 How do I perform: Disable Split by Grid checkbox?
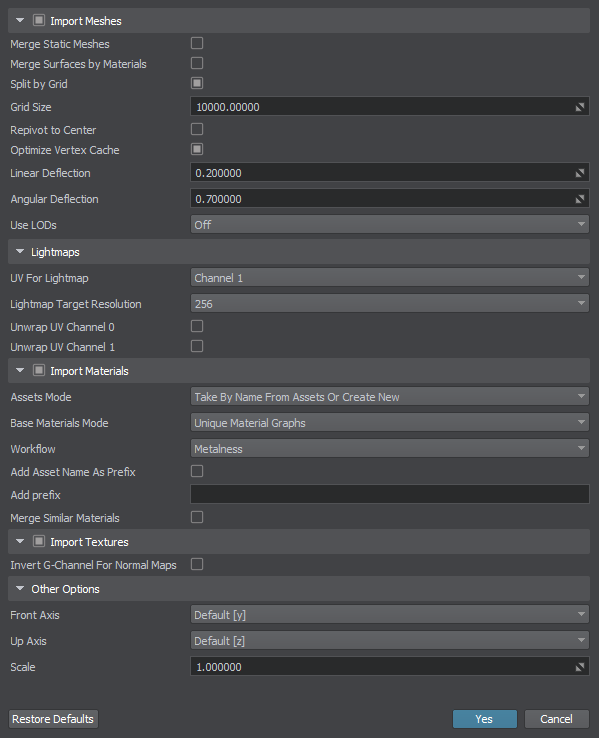click(x=197, y=83)
